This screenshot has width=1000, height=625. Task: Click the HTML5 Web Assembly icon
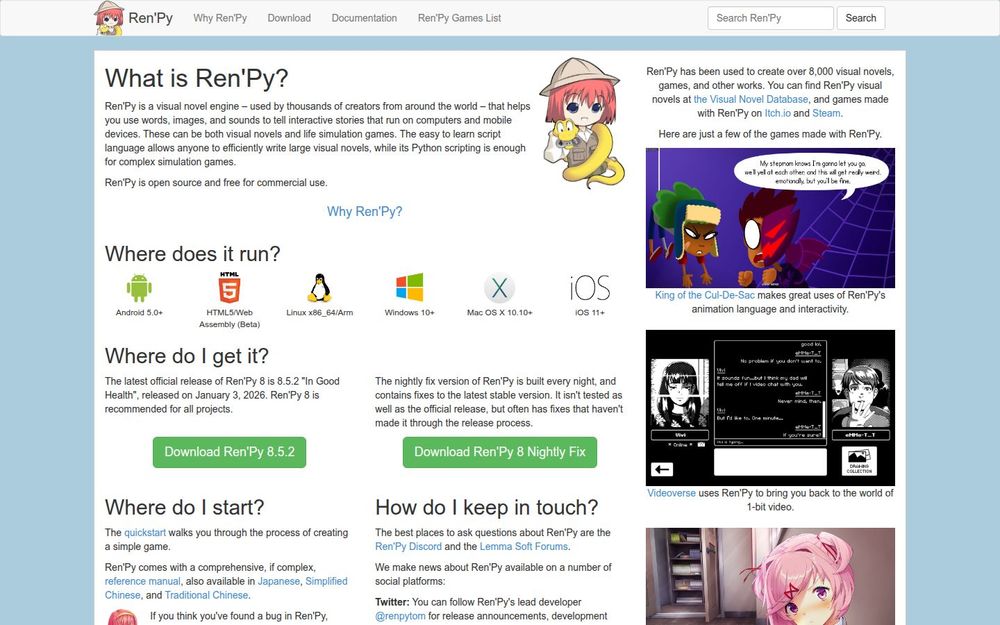click(230, 287)
